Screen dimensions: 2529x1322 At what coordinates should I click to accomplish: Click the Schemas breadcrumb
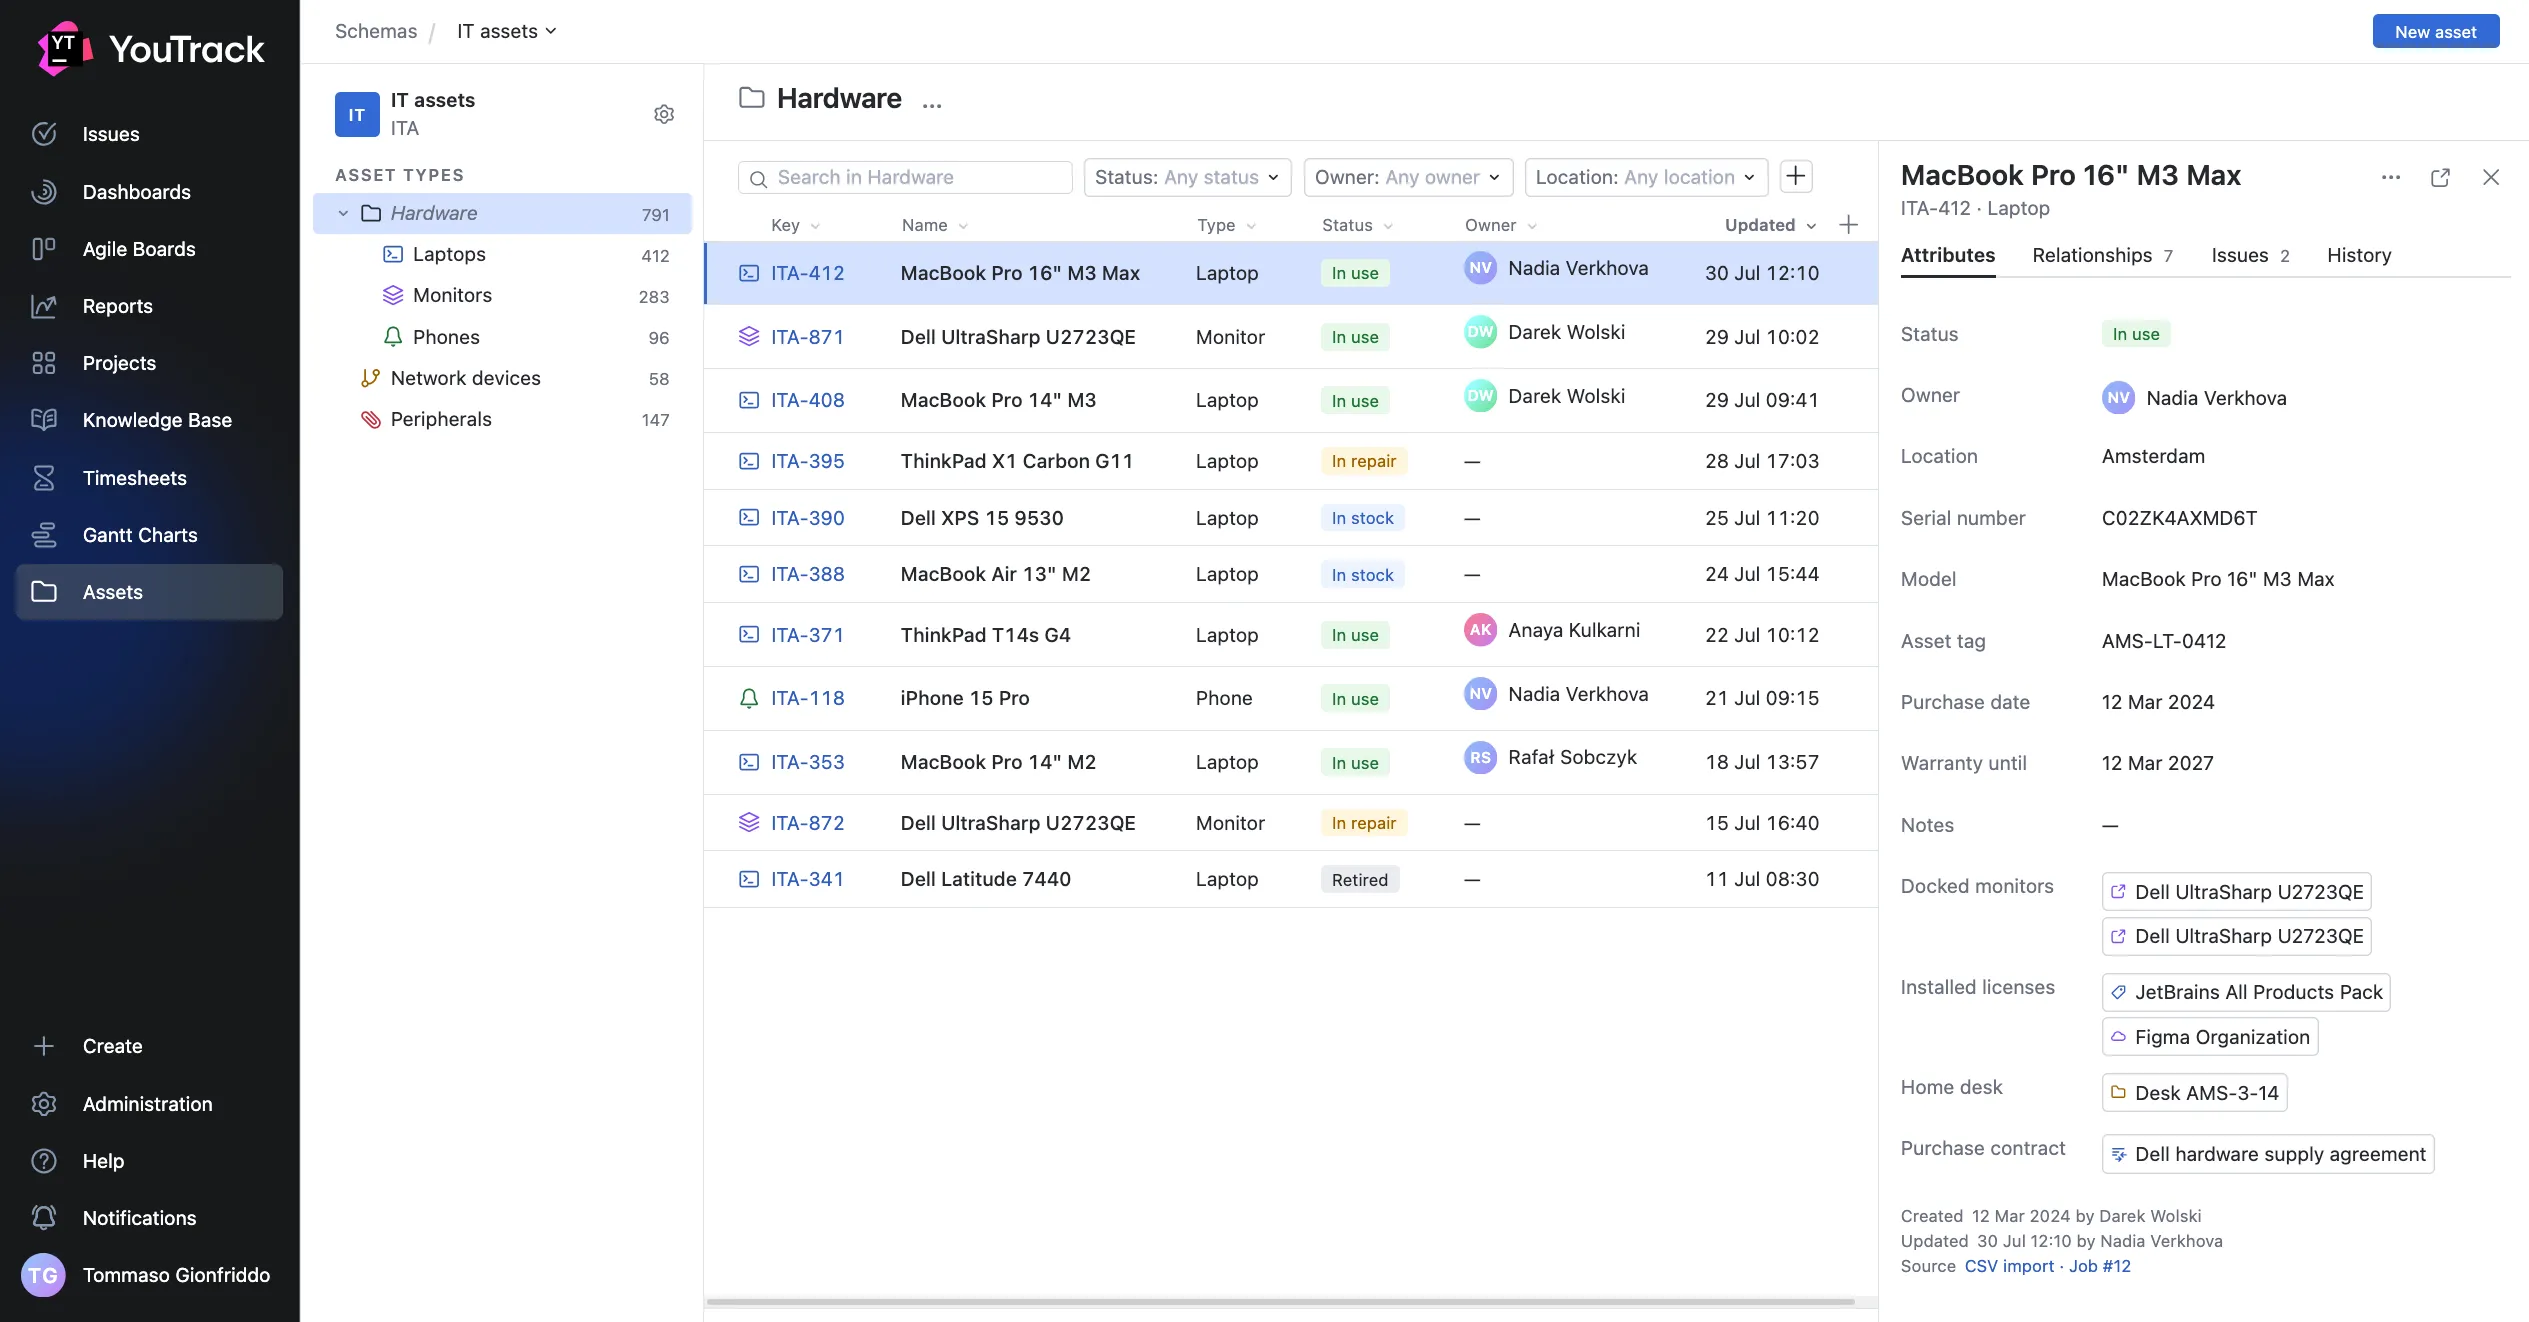[376, 31]
